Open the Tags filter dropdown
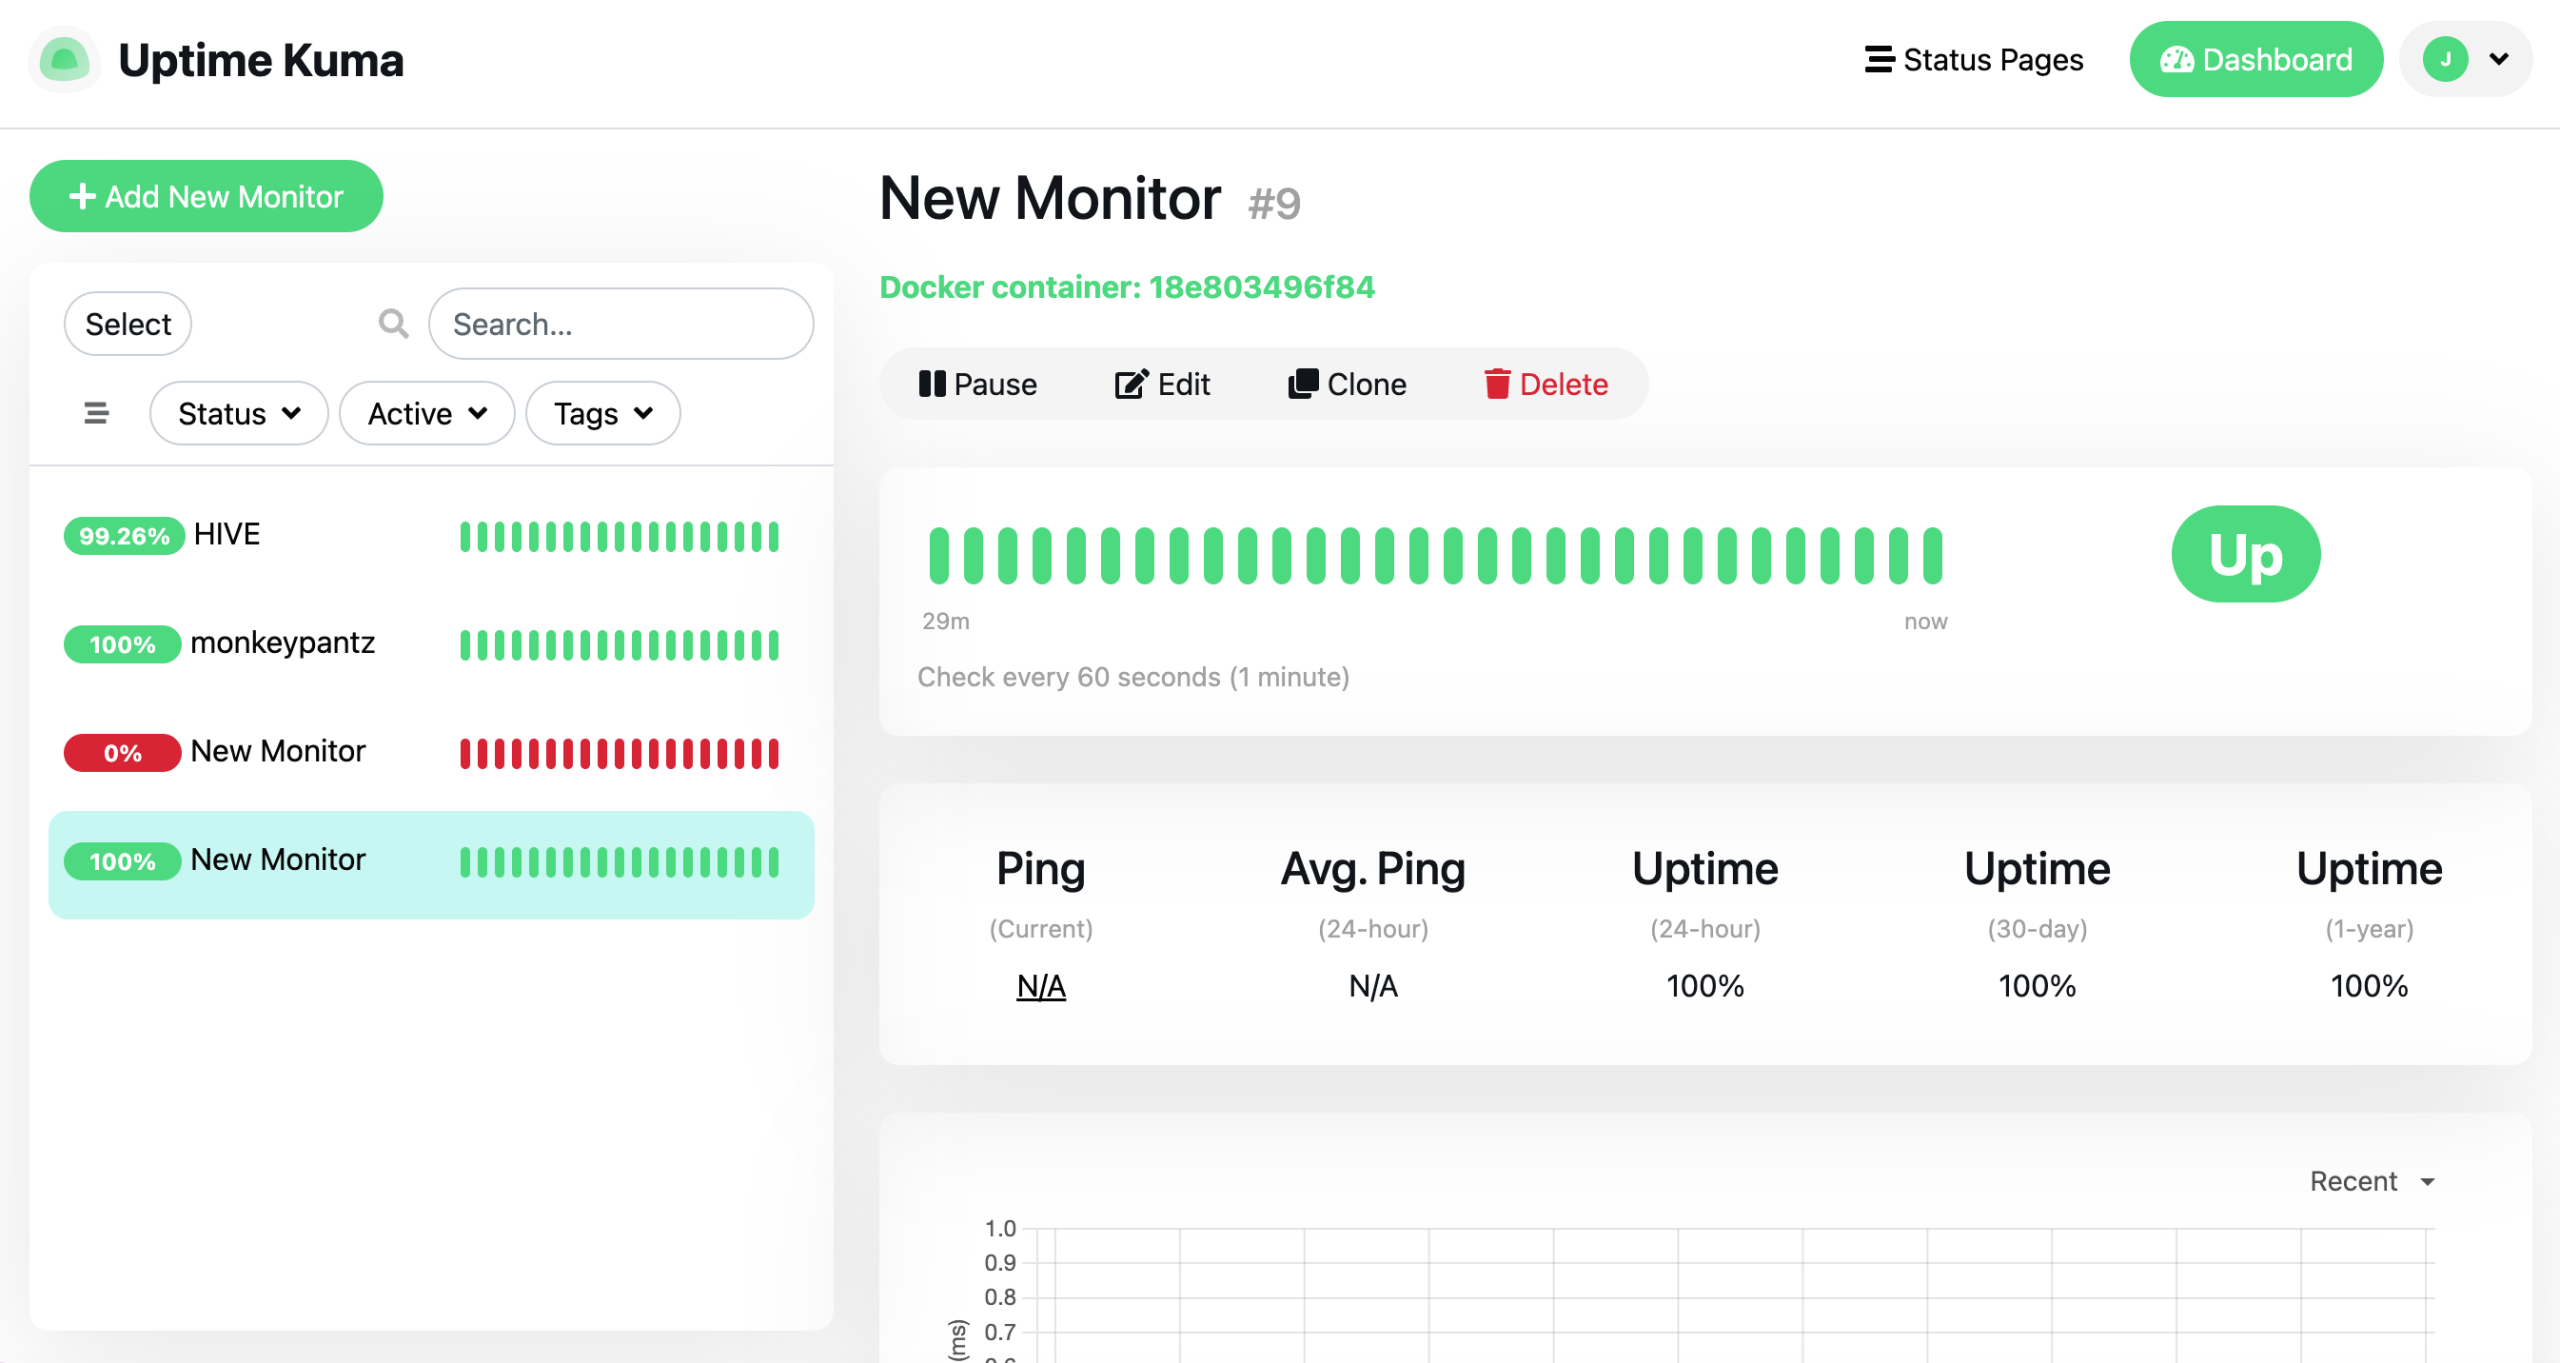 click(603, 413)
